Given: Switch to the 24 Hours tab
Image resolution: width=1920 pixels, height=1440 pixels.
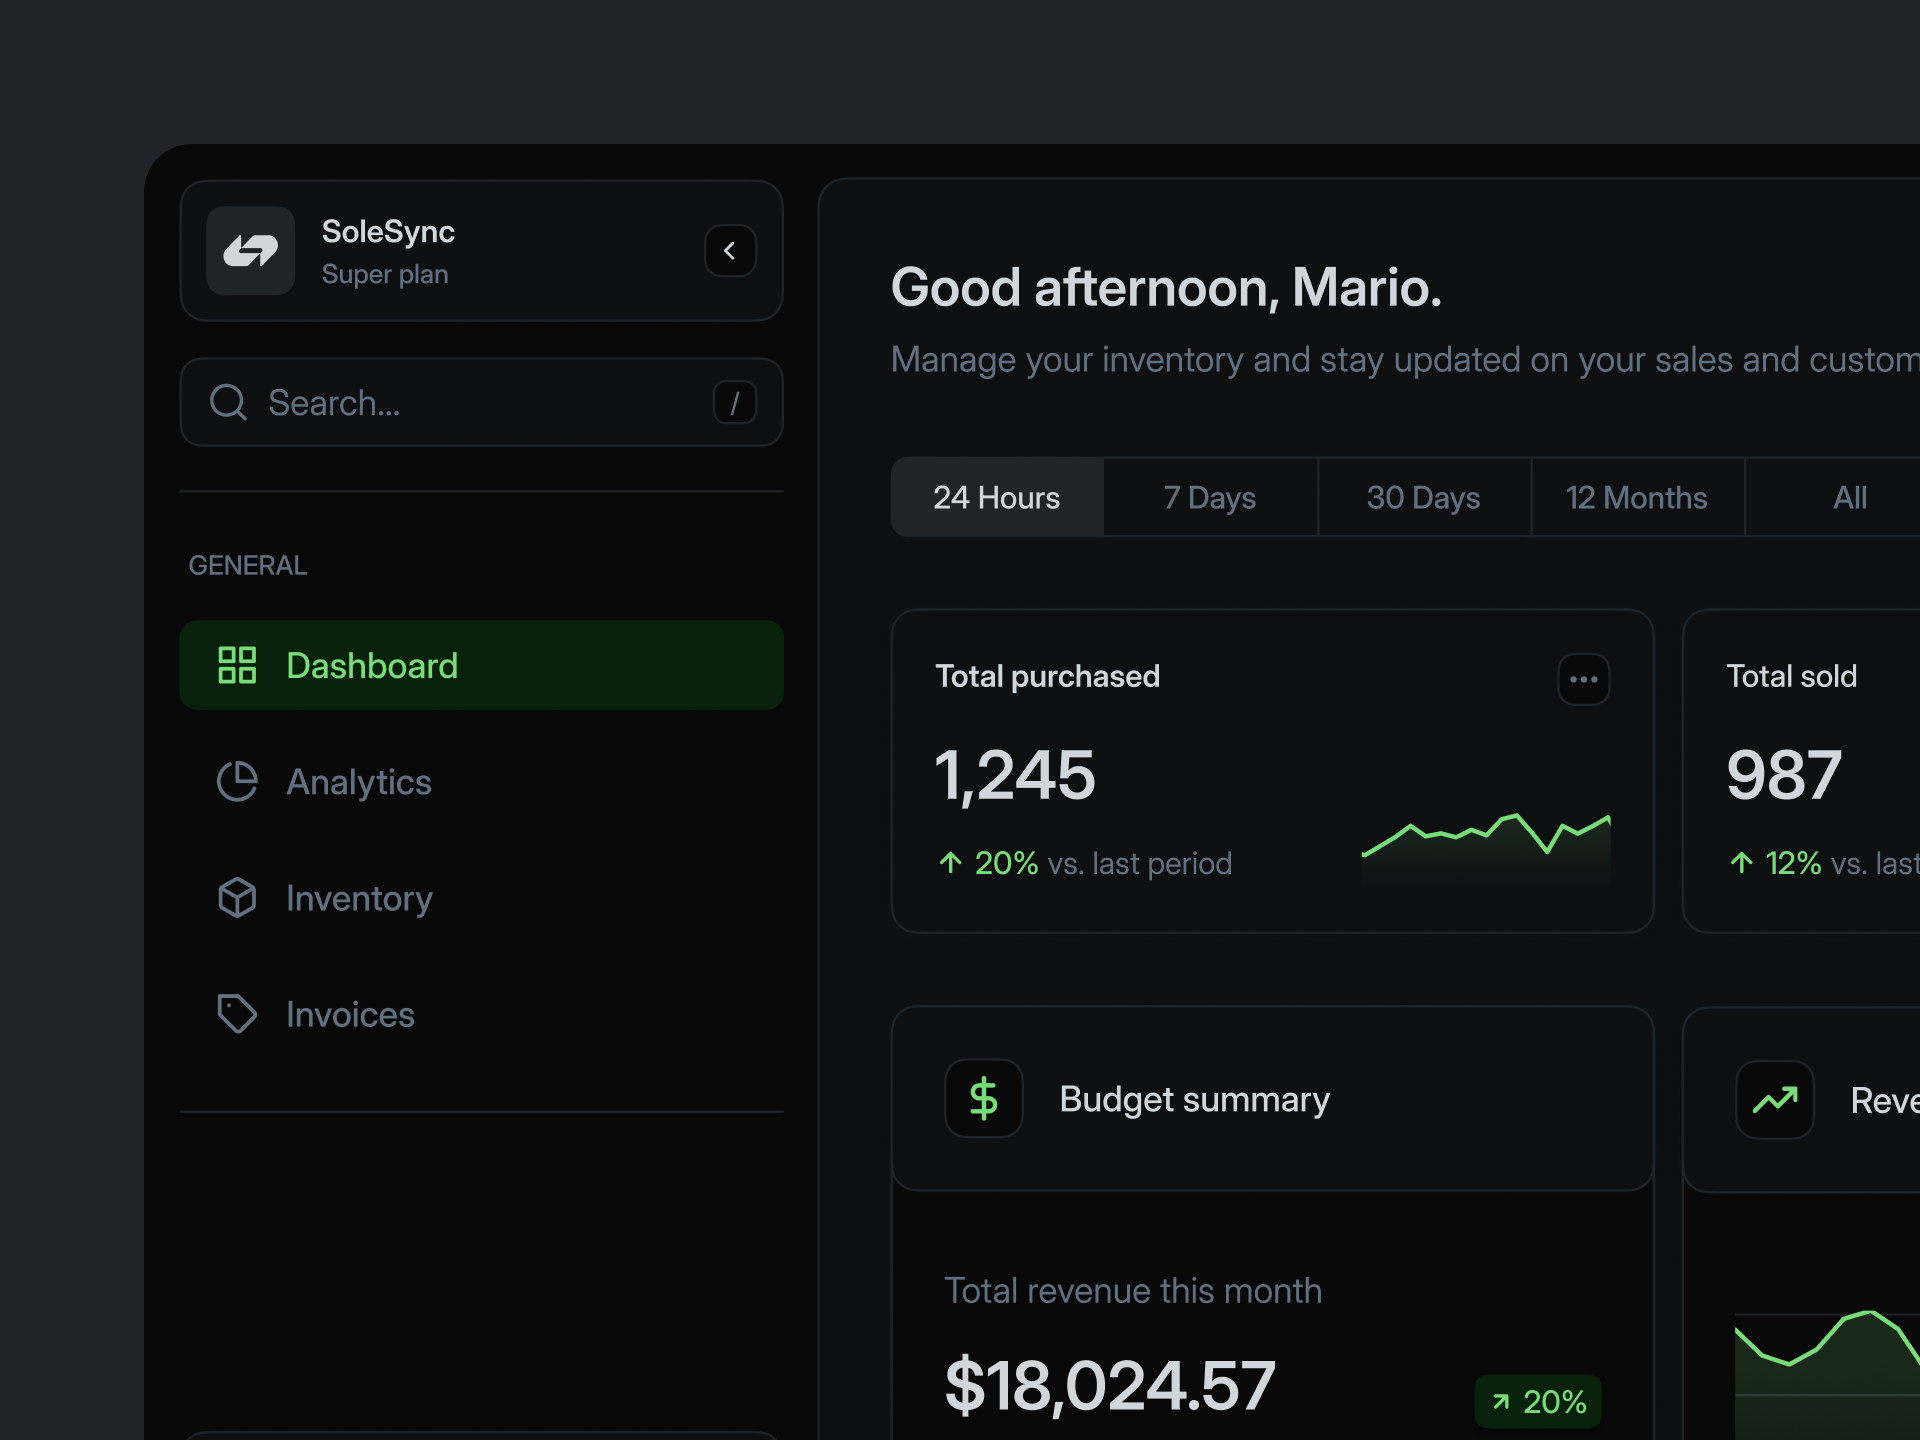Looking at the screenshot, I should 997,497.
